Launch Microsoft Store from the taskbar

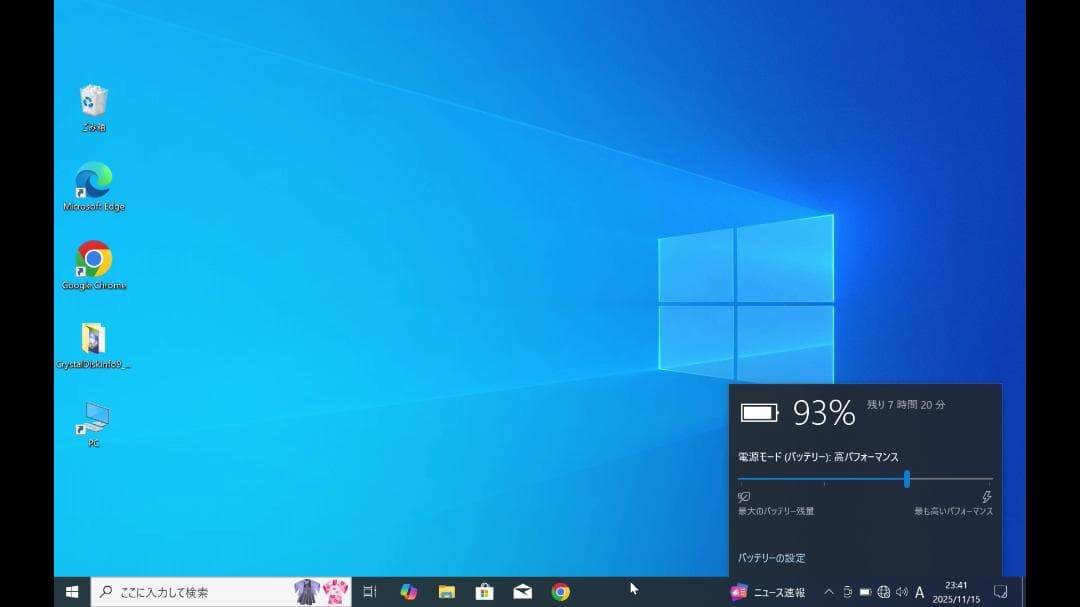(x=485, y=592)
